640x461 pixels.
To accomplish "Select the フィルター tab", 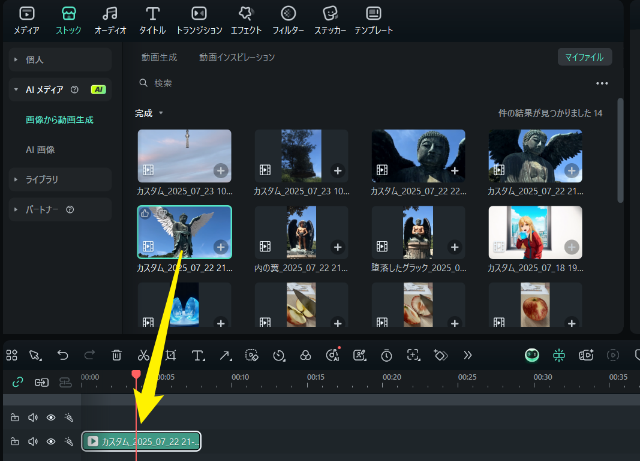I will coord(288,20).
